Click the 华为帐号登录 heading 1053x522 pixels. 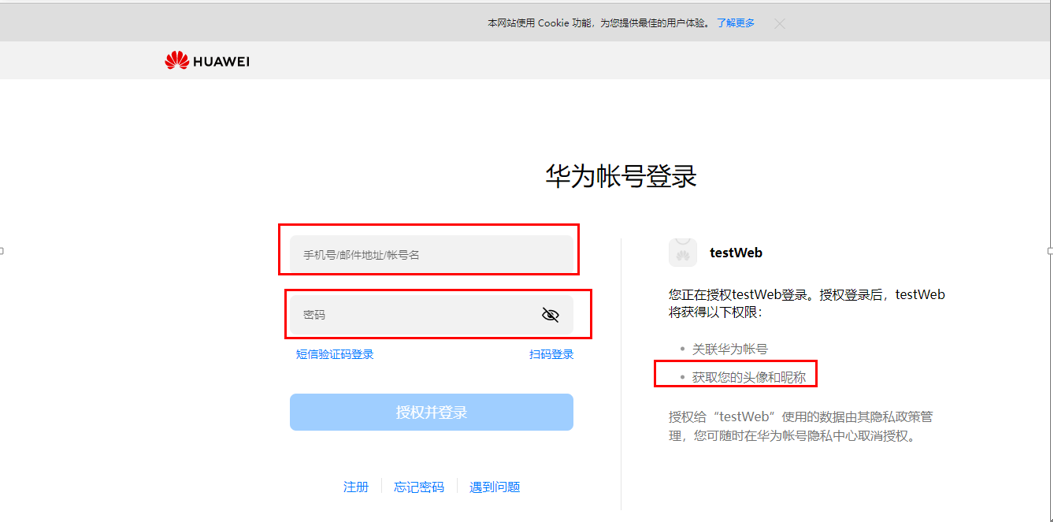(621, 177)
